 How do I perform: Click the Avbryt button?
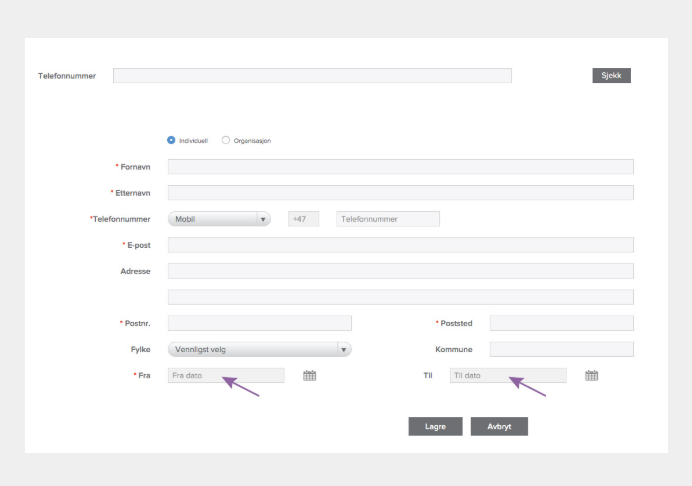click(x=499, y=426)
